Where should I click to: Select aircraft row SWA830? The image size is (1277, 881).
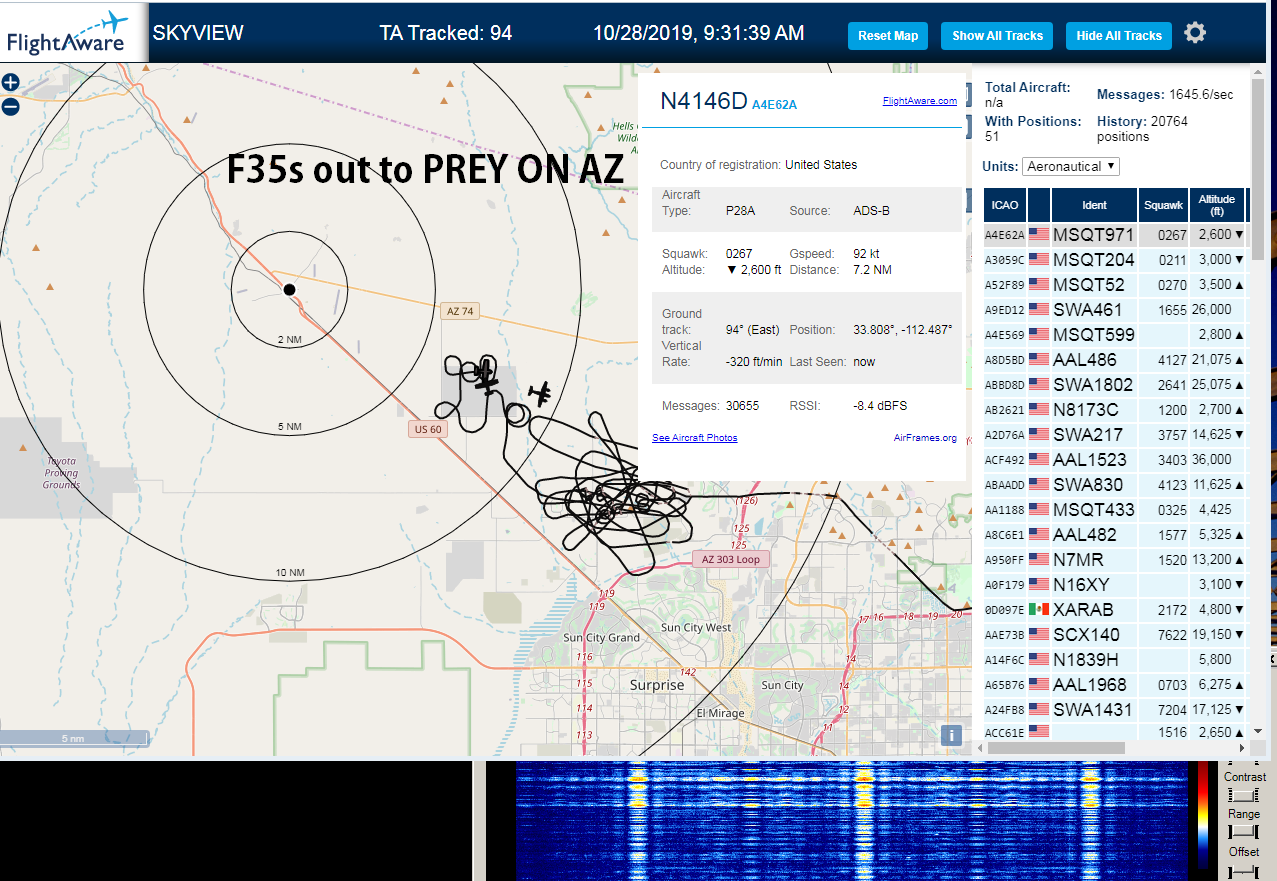1114,485
